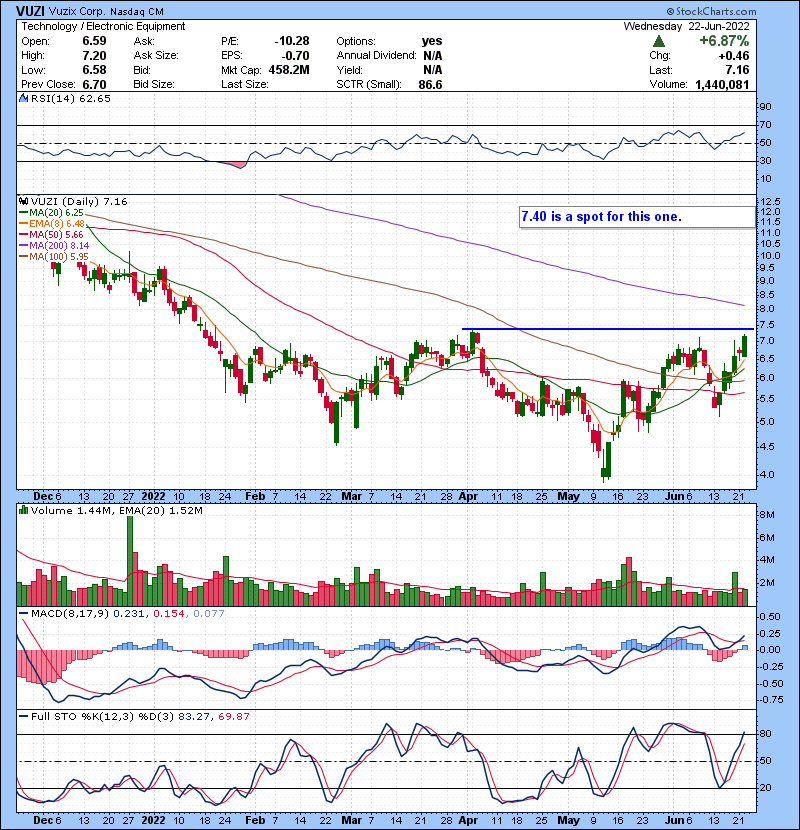Click the RSI(14) 62.65 indicator label

click(x=70, y=98)
